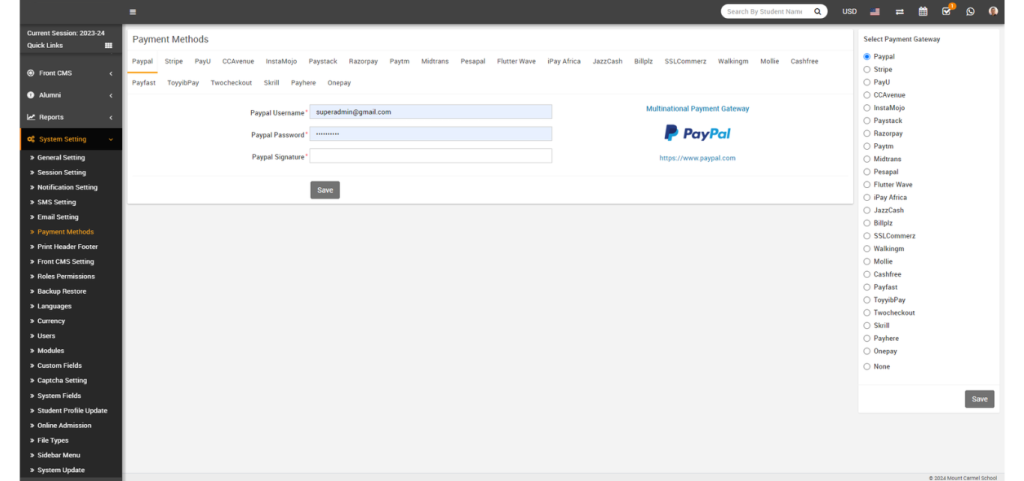Click the hamburger menu toggle icon
The width and height of the screenshot is (1024, 481).
click(133, 12)
